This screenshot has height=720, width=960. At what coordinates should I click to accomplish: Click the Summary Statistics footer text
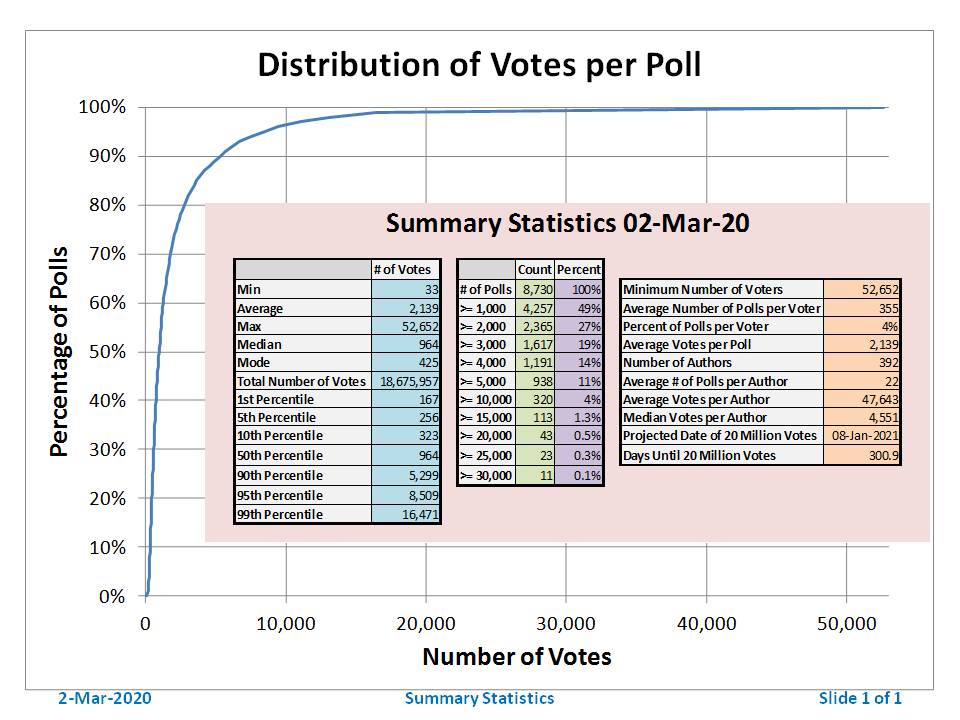coord(479,698)
